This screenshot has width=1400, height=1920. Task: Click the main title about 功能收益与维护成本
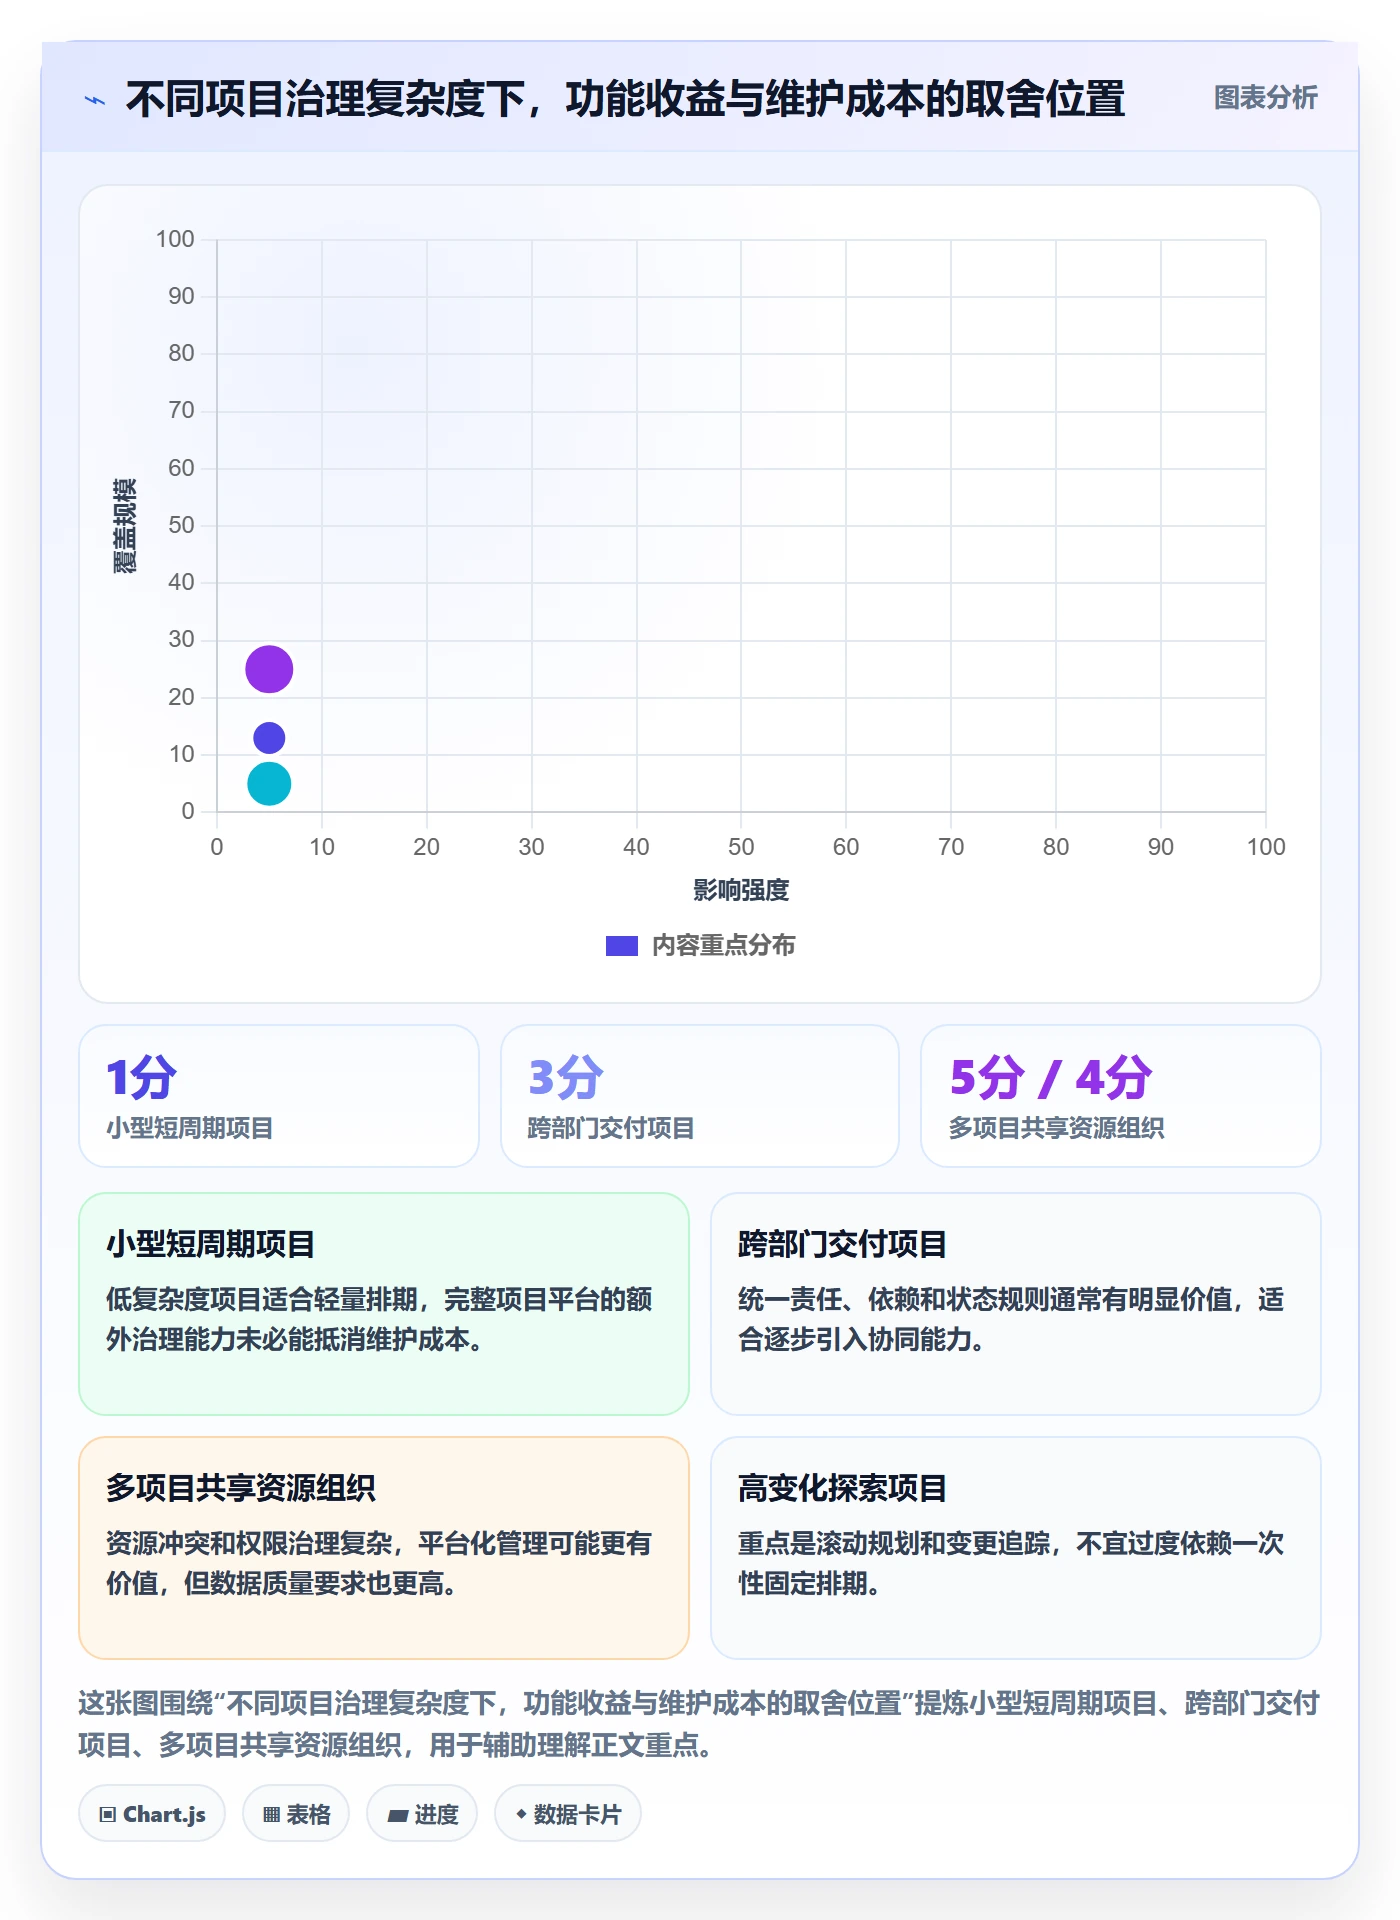(625, 99)
